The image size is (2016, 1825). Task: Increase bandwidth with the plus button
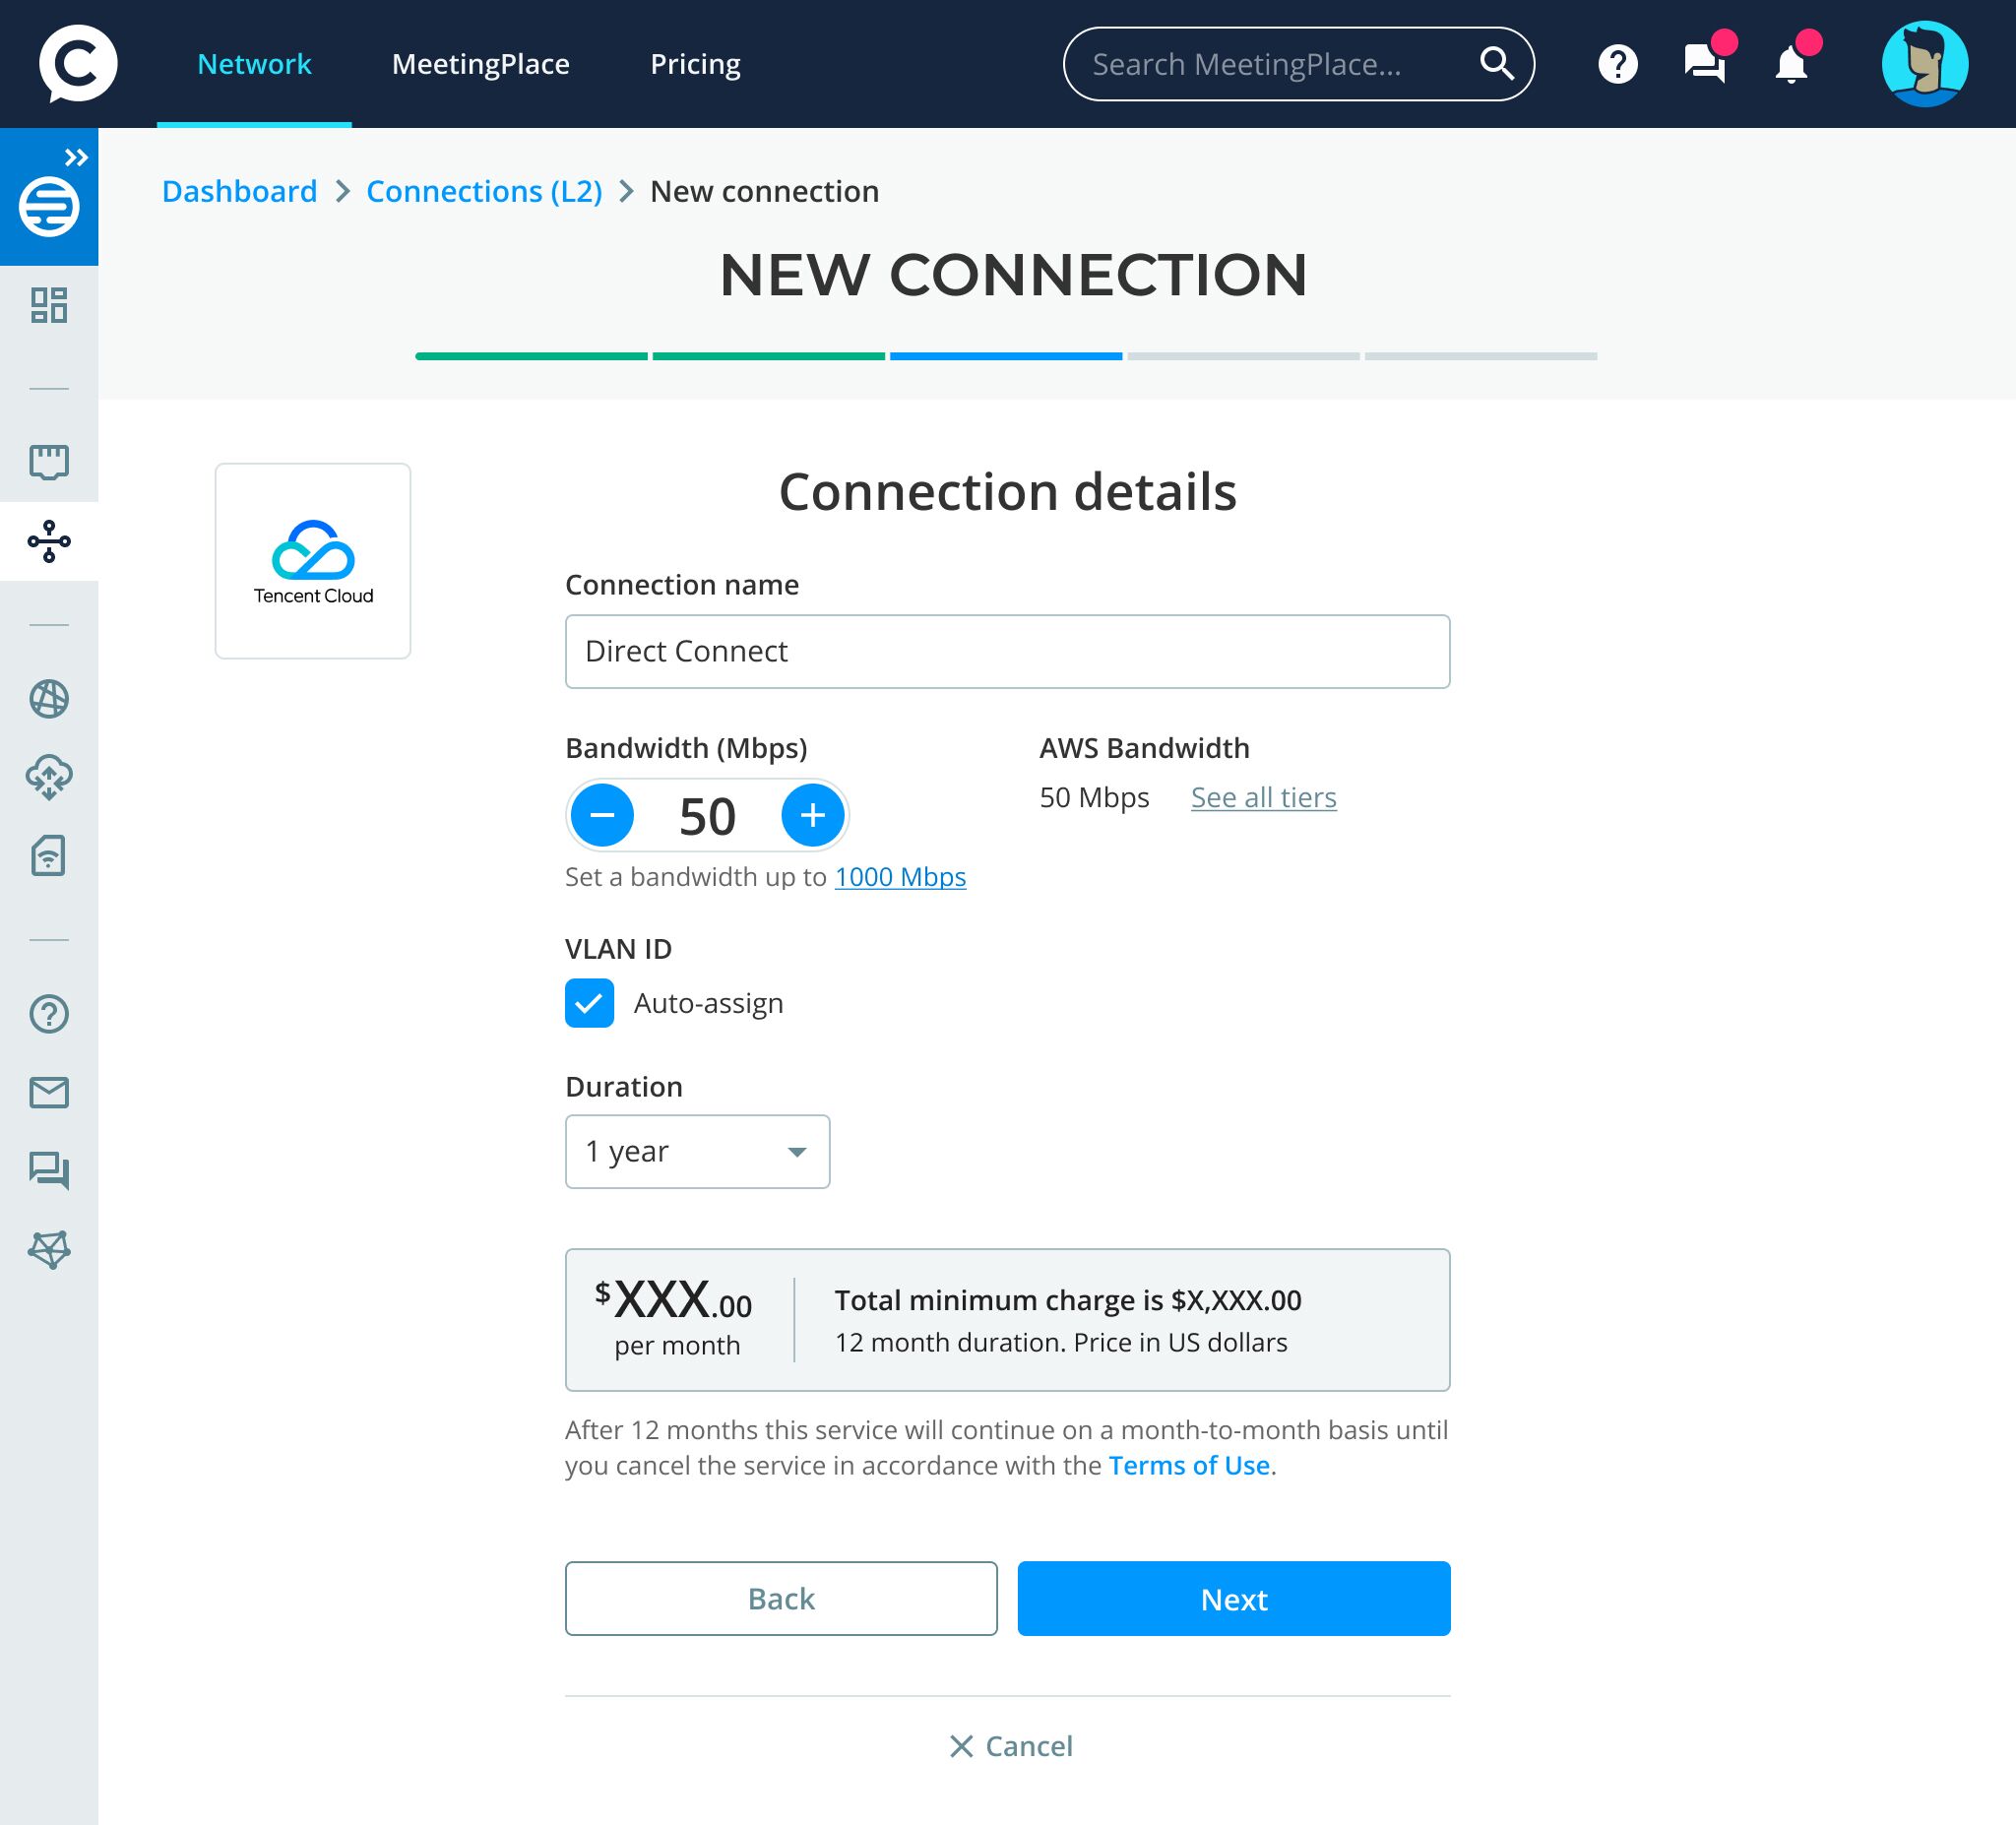(x=812, y=815)
